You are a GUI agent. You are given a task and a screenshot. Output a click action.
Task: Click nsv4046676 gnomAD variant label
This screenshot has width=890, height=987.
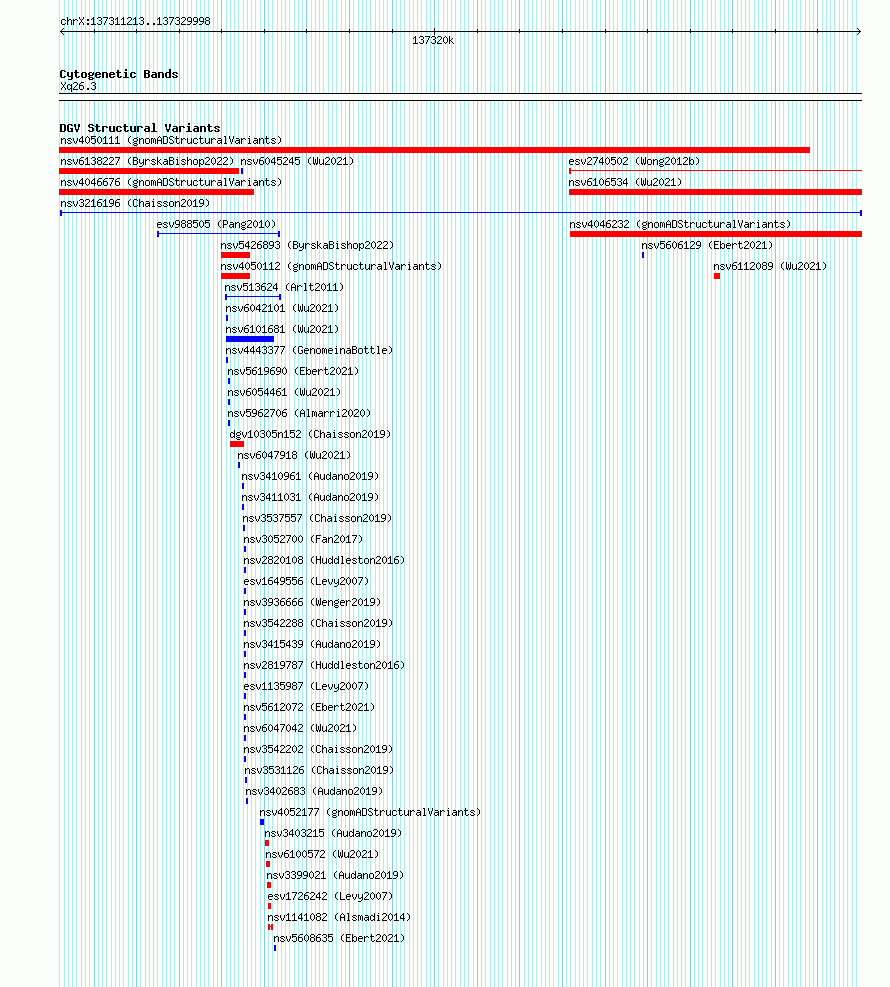pyautogui.click(x=171, y=183)
